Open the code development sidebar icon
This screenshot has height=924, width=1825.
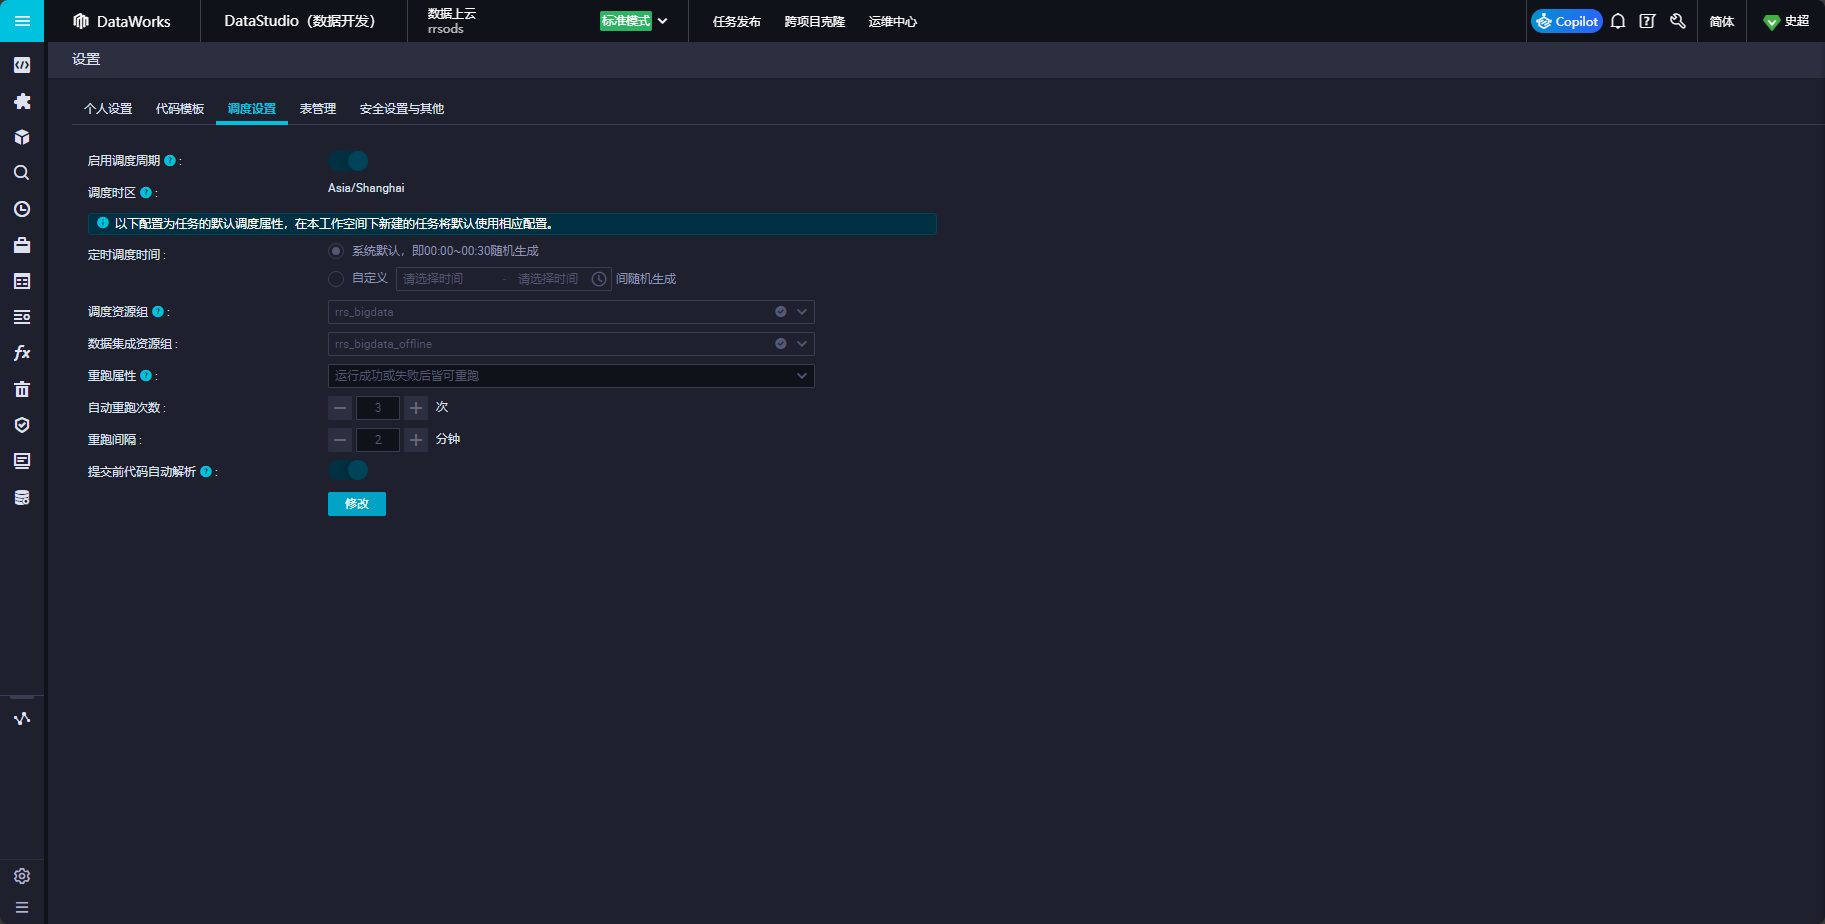(22, 65)
